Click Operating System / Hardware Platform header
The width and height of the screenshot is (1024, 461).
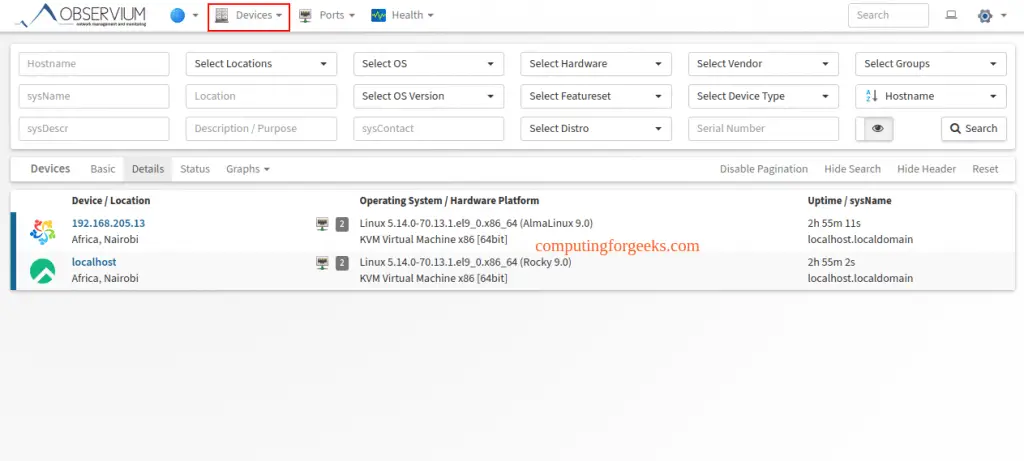coord(449,200)
